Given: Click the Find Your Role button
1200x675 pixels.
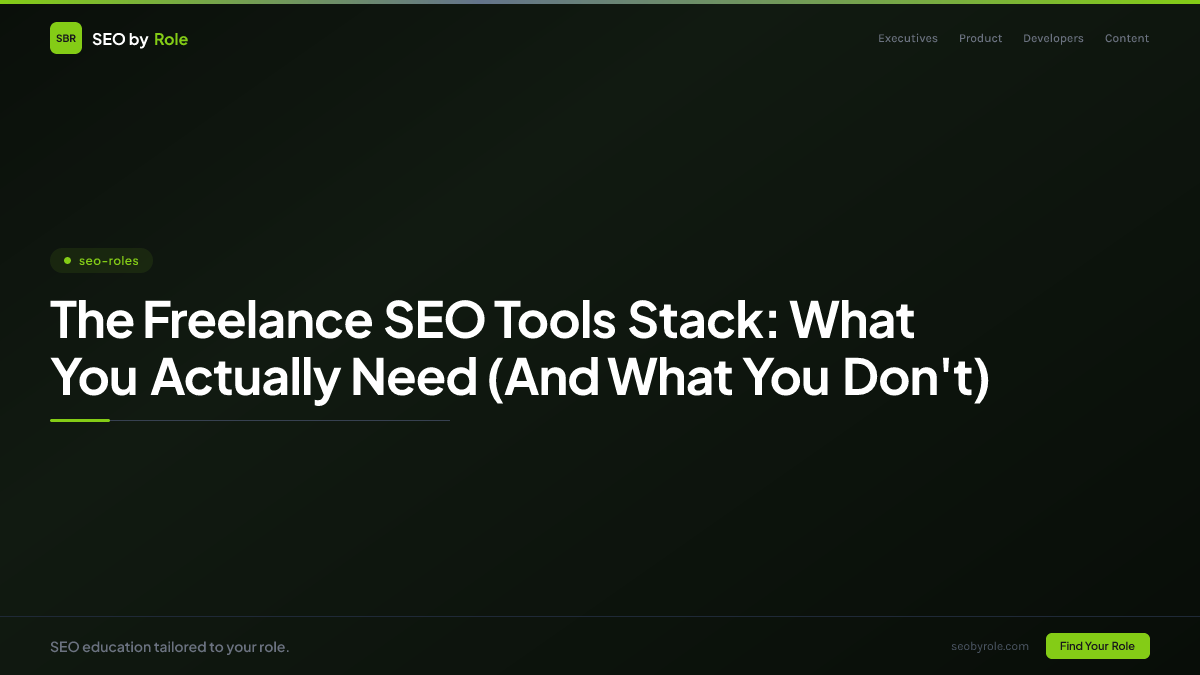Looking at the screenshot, I should coord(1097,646).
